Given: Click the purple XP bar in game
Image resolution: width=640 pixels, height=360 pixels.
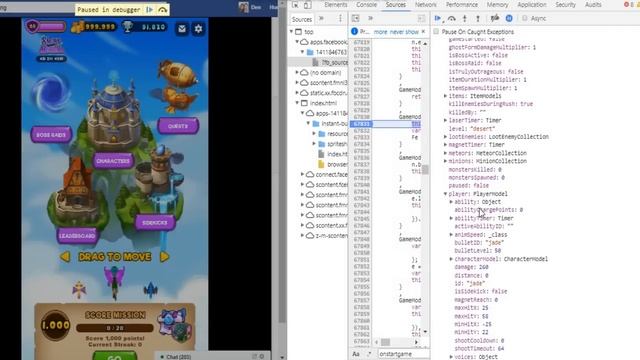Looking at the screenshot, I should [x=51, y=27].
